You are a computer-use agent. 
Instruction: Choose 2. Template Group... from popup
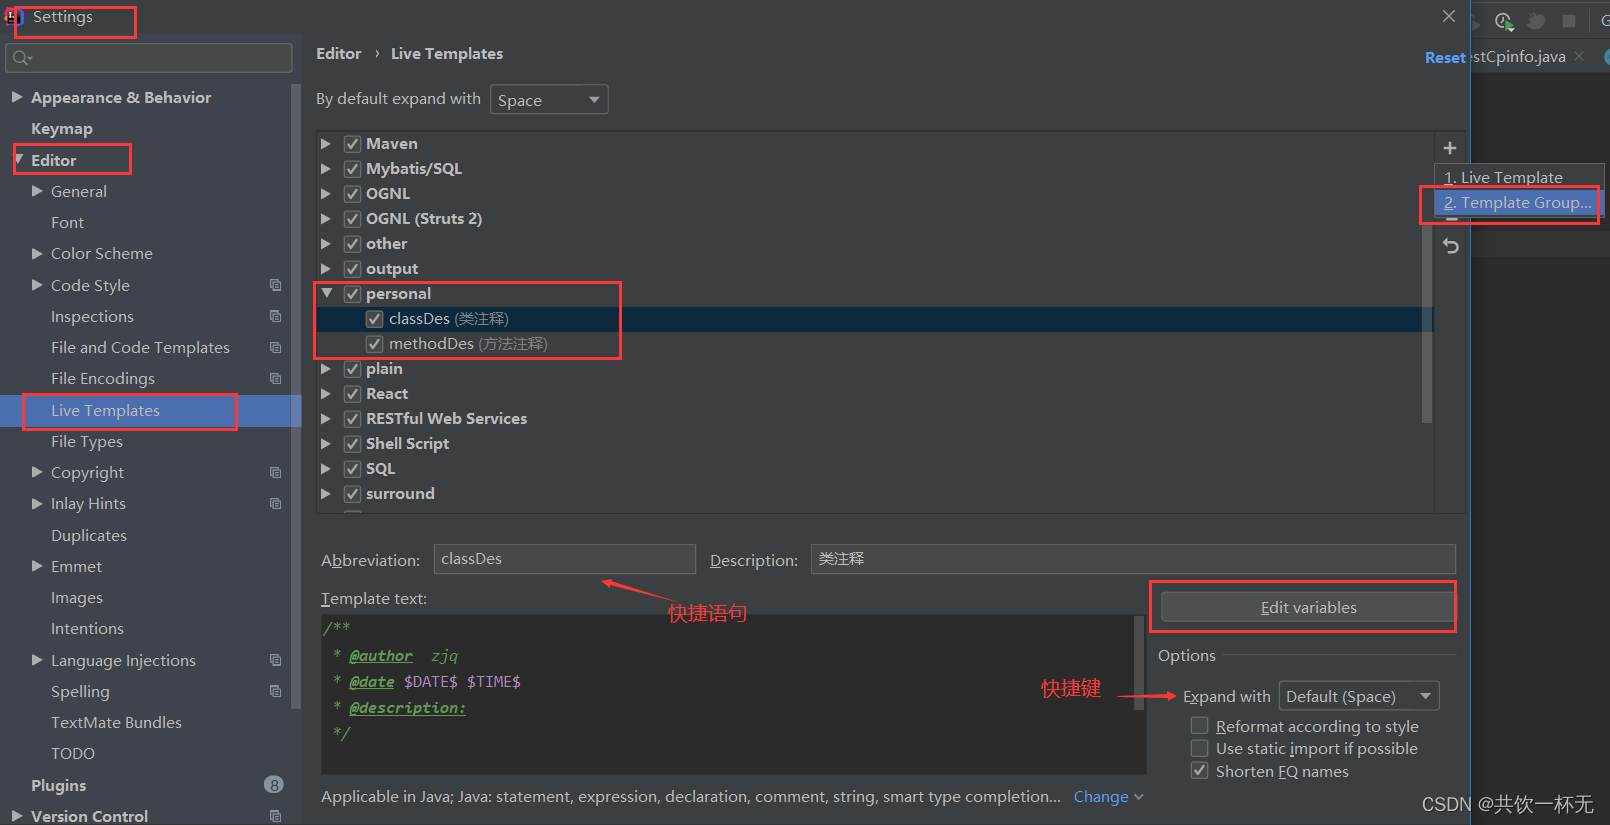pyautogui.click(x=1518, y=202)
